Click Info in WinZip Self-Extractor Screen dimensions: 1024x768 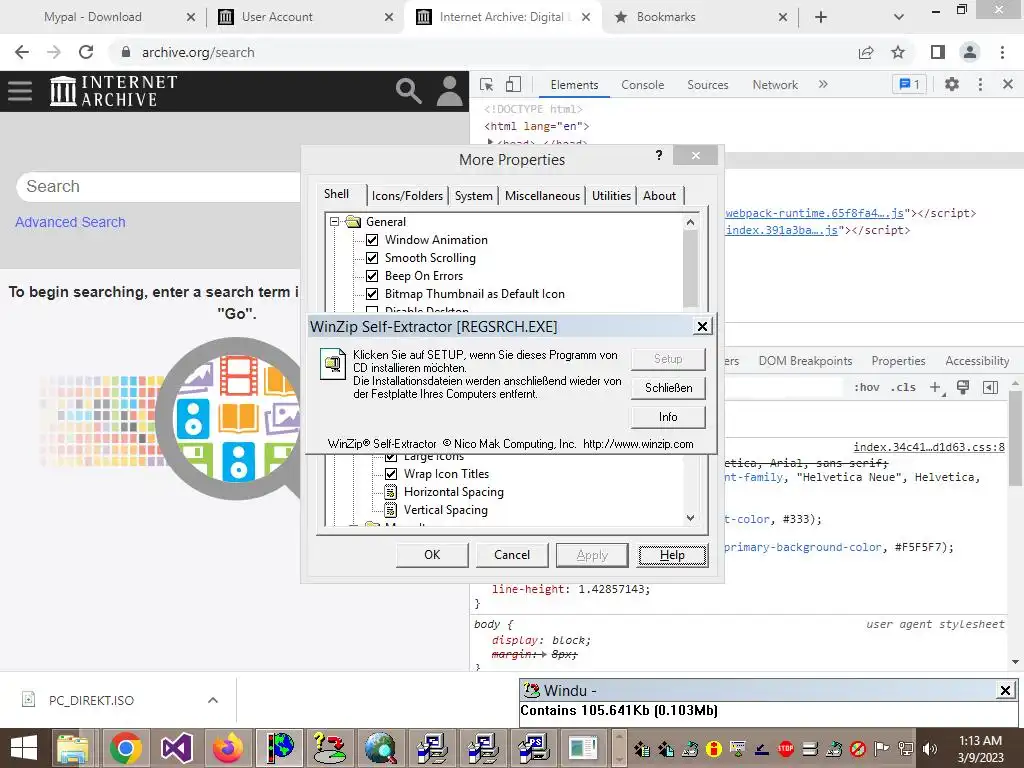[x=668, y=417]
